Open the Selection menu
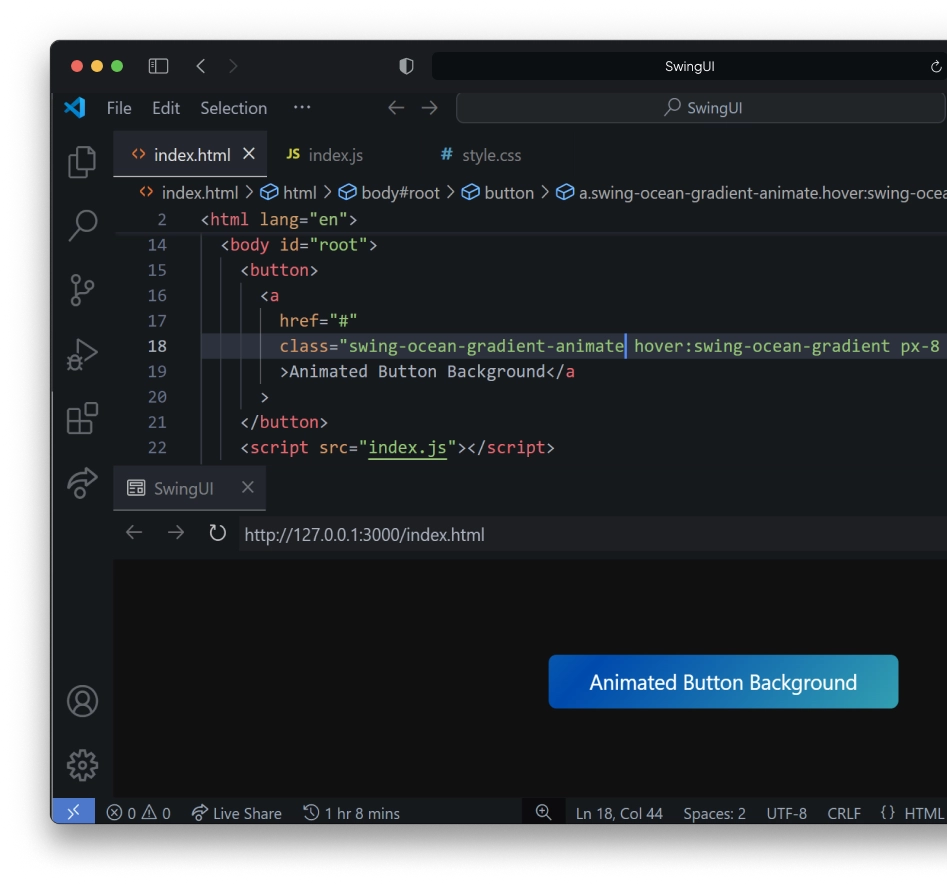Screen dimensions: 947x884 point(233,108)
